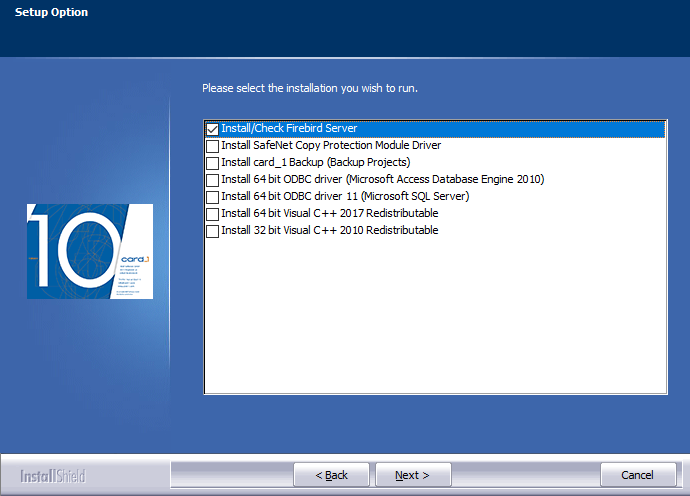This screenshot has height=496, width=690.
Task: Select the 64 bit ODBC driver Access label
Action: pos(382,180)
